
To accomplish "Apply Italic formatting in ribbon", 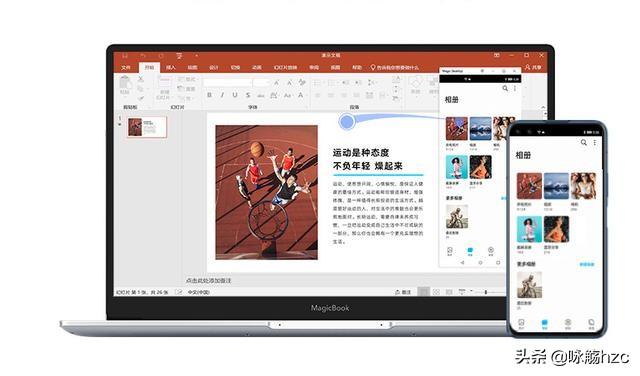I will [222, 95].
